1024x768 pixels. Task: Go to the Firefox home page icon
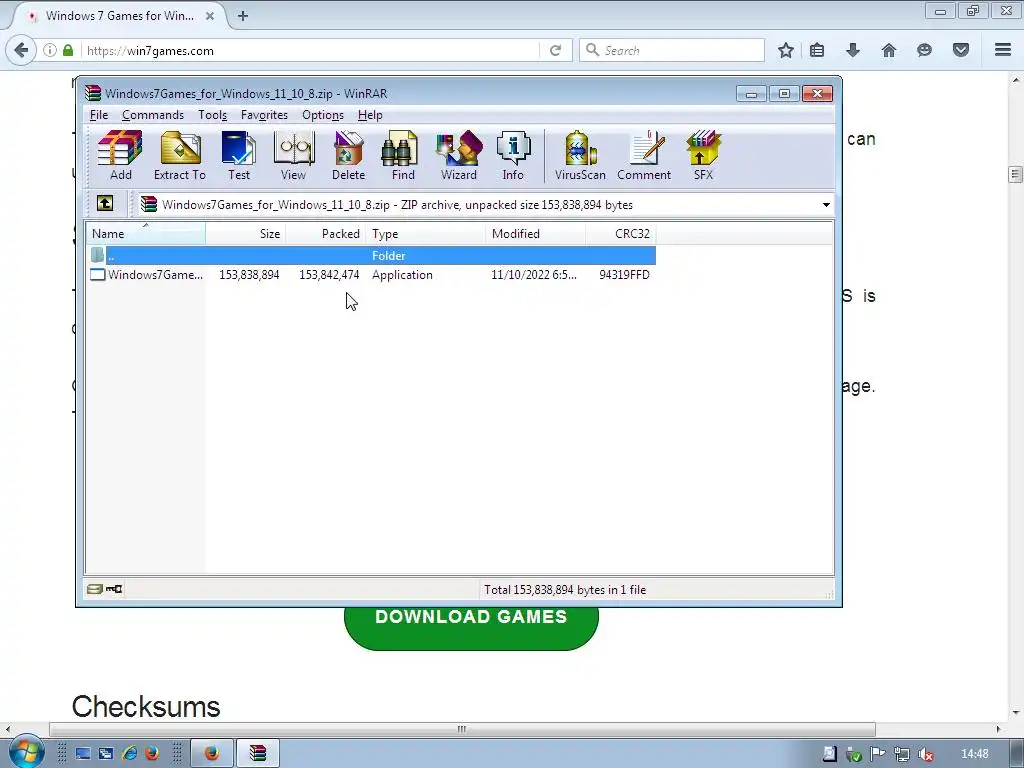(888, 50)
